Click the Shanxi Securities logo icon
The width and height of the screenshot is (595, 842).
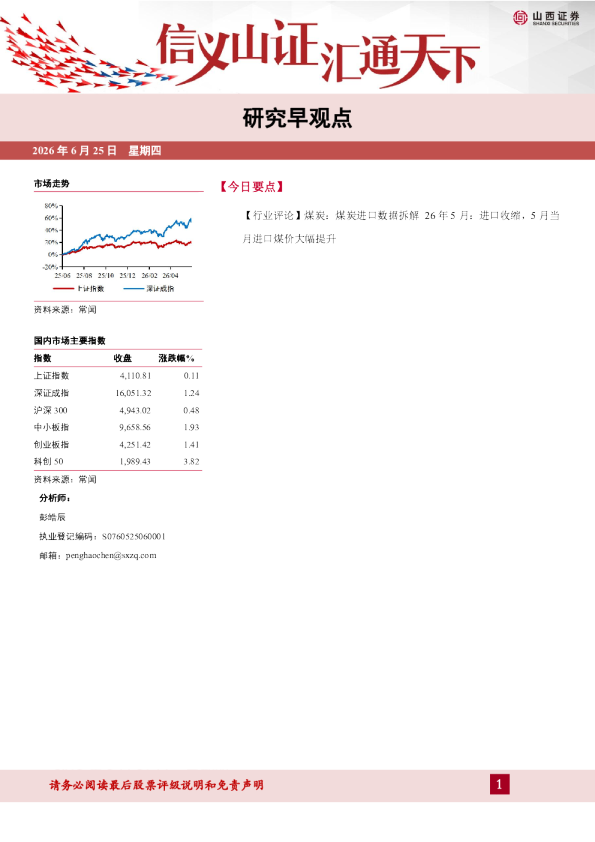(520, 18)
